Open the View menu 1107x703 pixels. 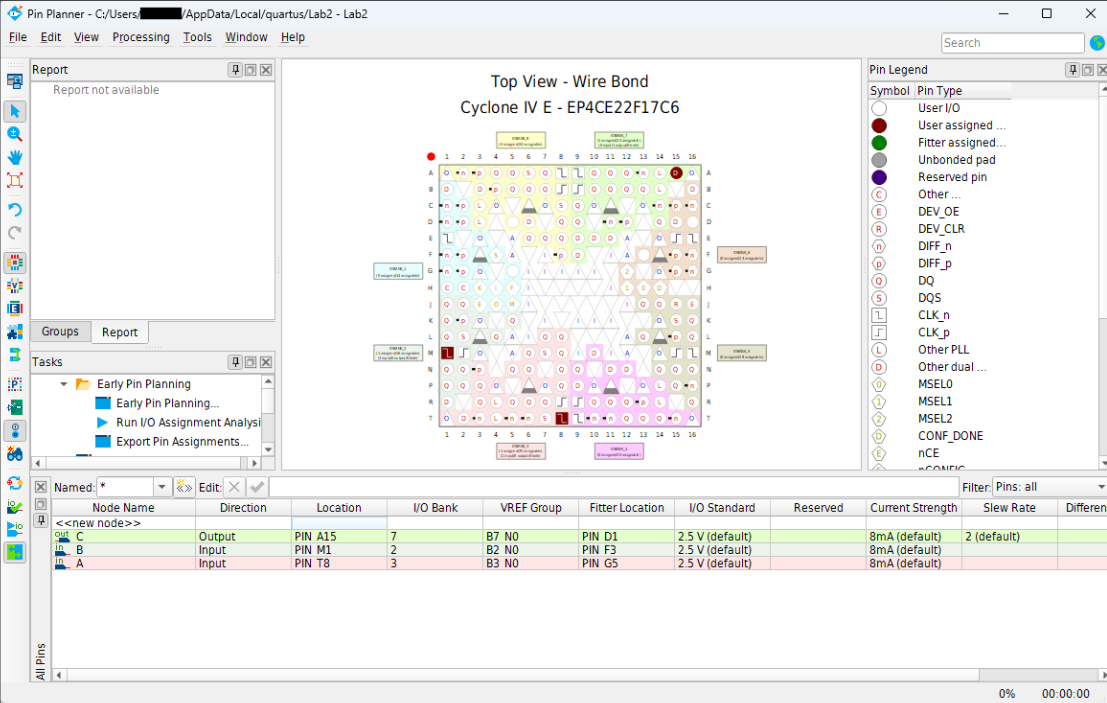coord(86,37)
